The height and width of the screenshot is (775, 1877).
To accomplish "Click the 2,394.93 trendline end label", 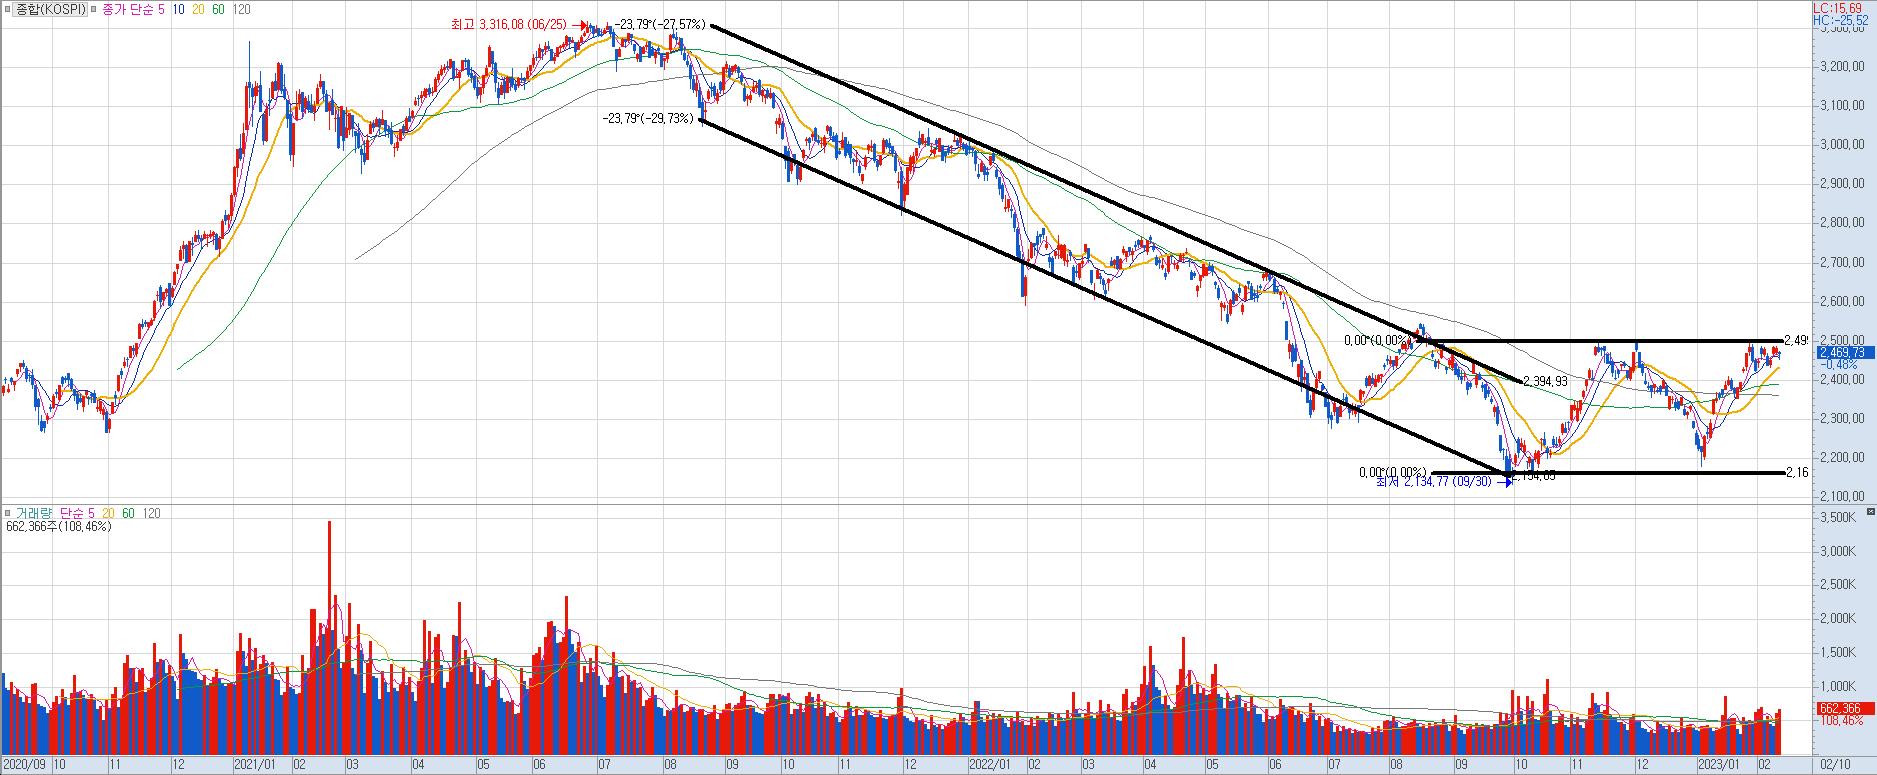I will click(1545, 382).
